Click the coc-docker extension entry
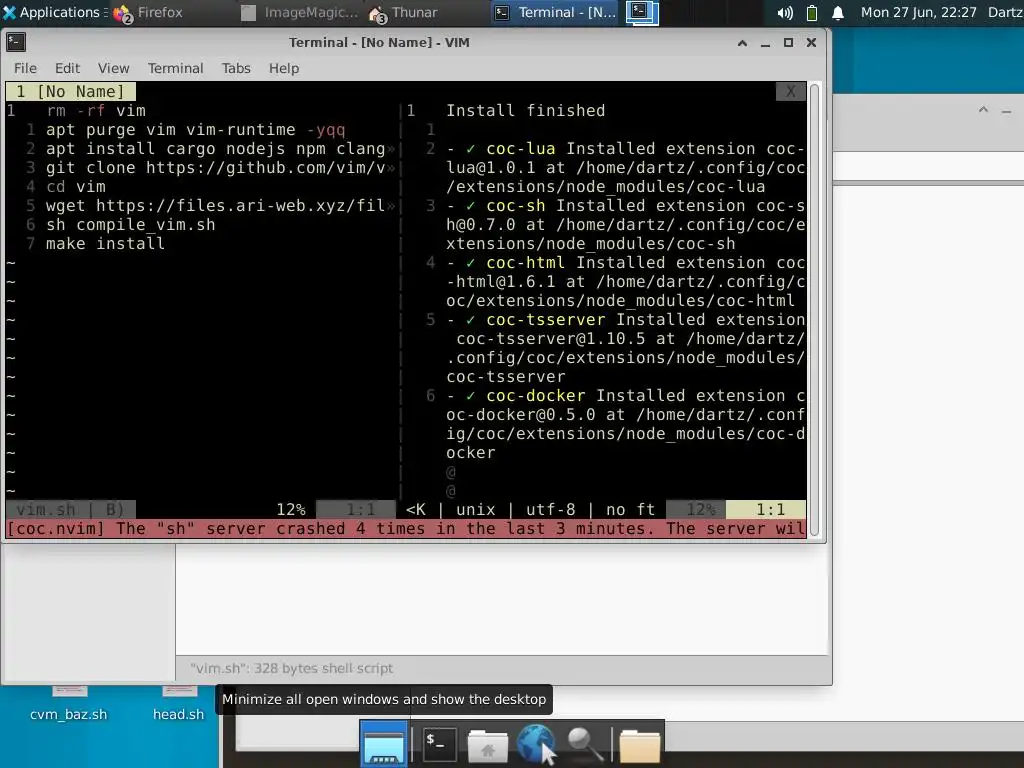This screenshot has height=768, width=1024. pos(626,424)
